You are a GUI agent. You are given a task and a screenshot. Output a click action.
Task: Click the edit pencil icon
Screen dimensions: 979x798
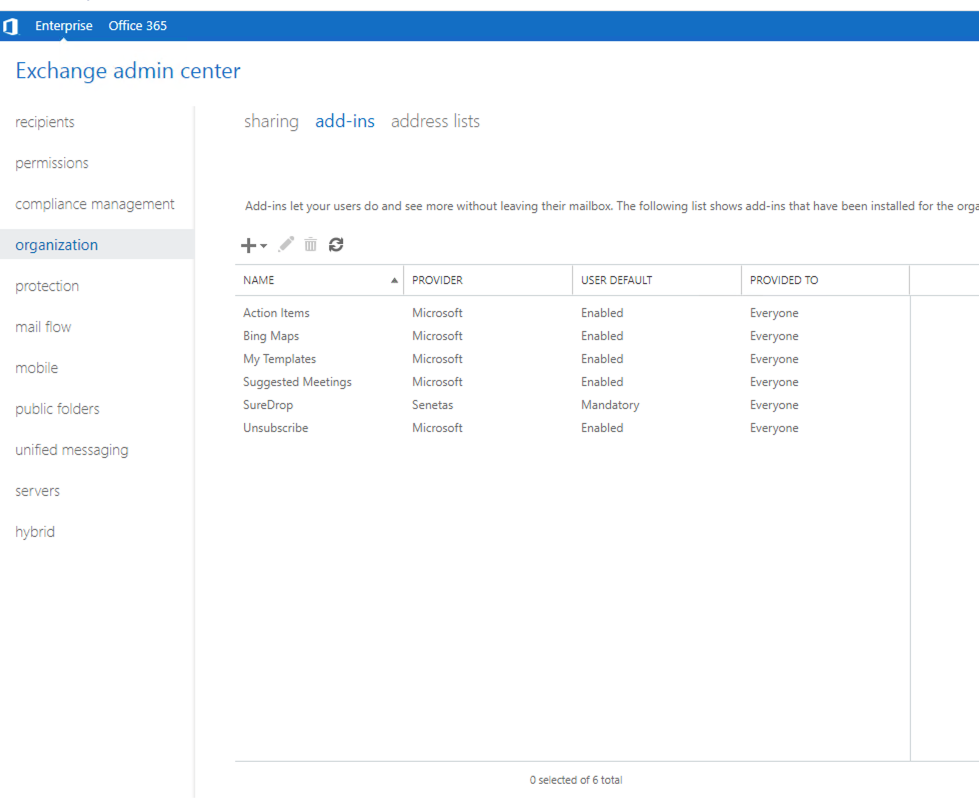[286, 244]
